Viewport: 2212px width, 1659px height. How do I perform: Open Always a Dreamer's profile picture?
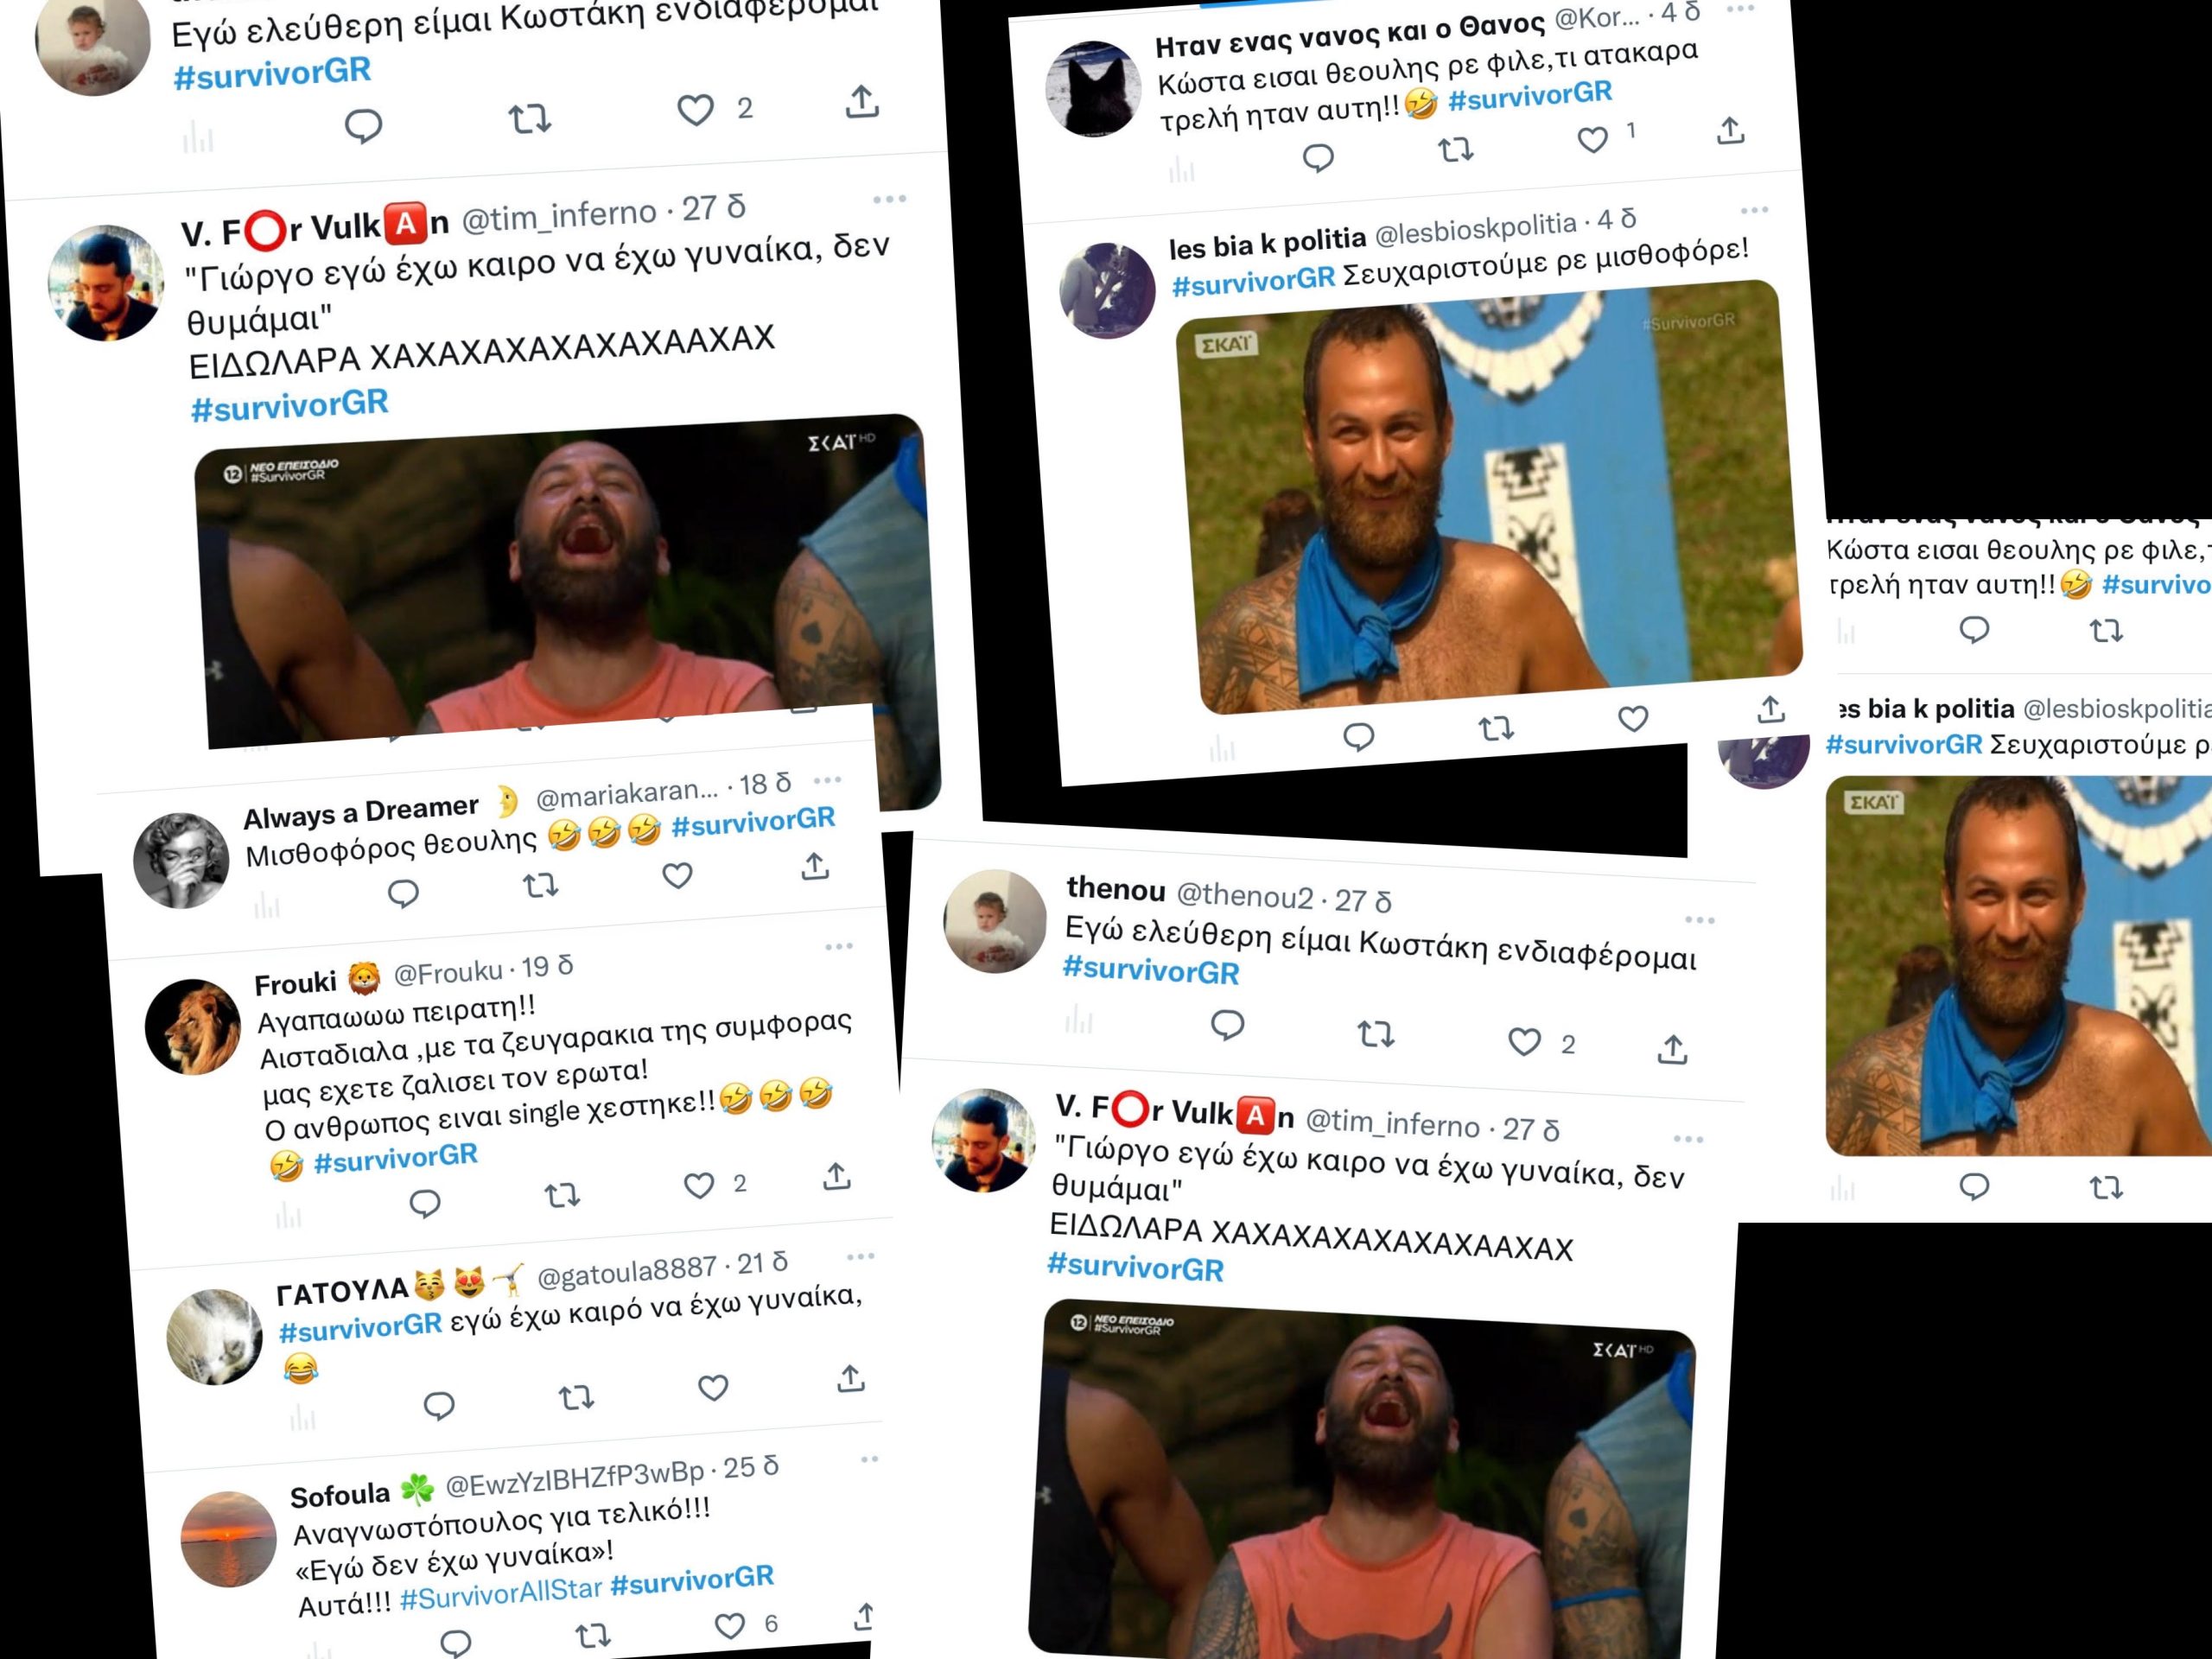181,860
